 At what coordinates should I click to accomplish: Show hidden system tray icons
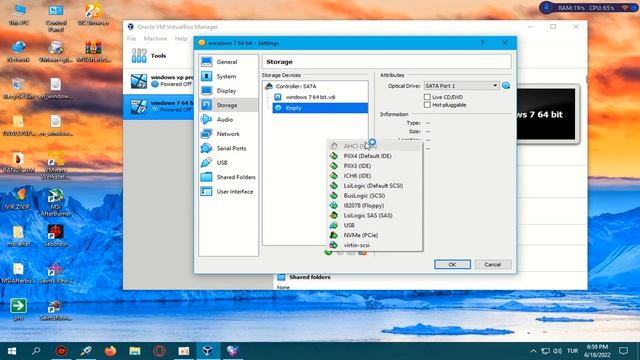pos(533,351)
